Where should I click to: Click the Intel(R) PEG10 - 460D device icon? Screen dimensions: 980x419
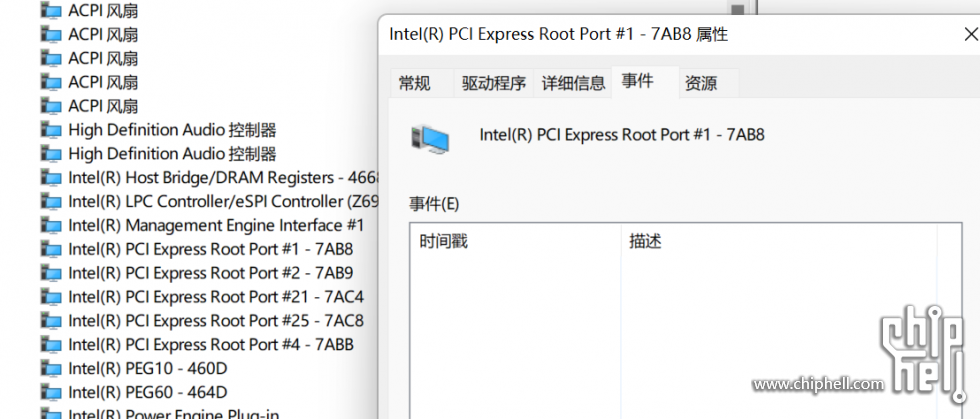coord(51,368)
